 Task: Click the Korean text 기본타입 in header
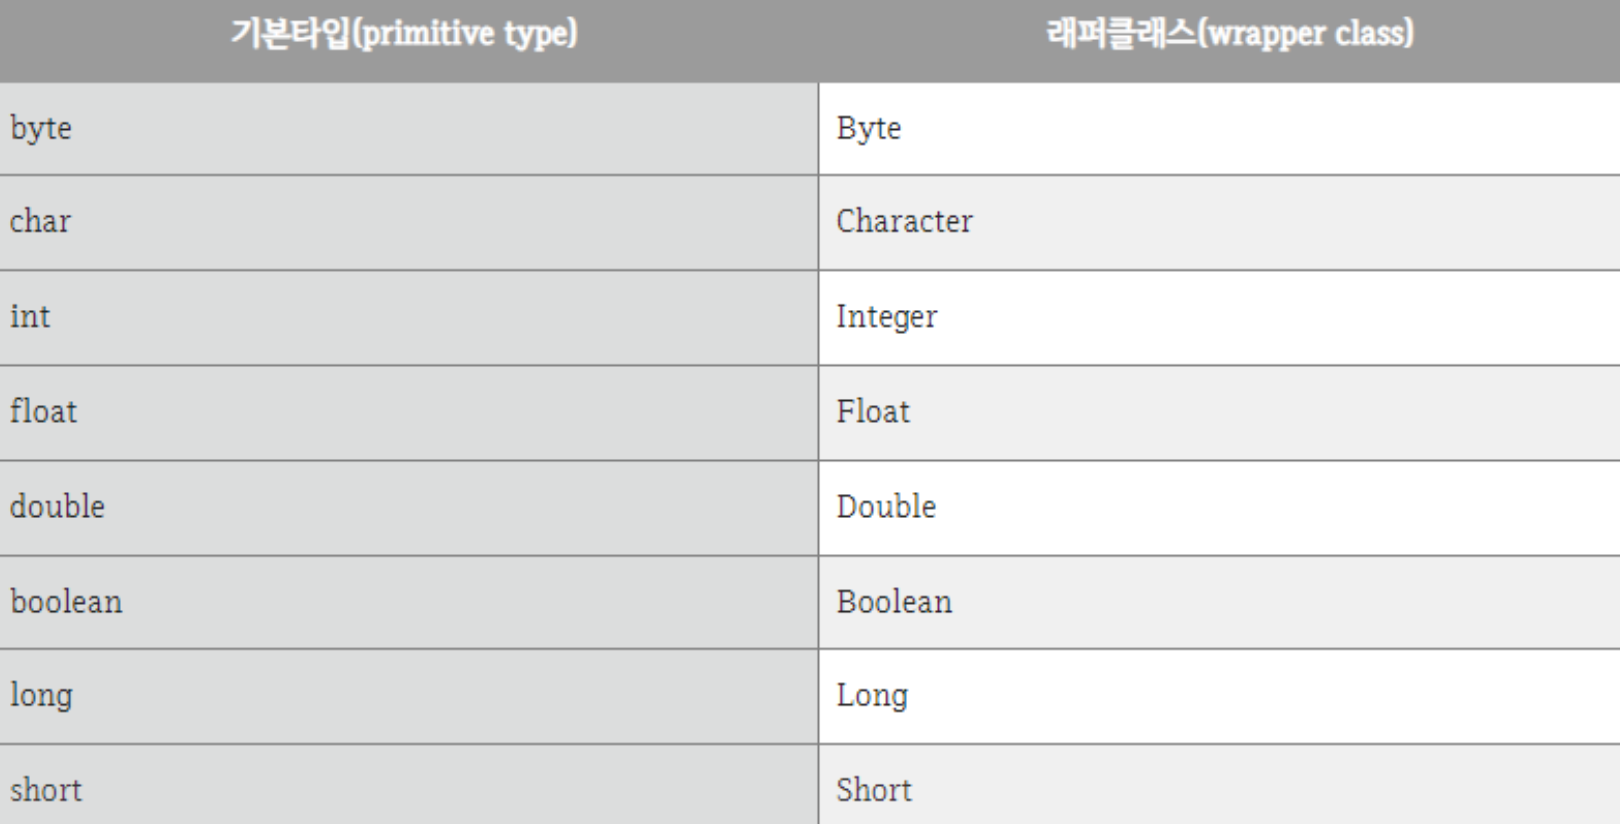point(291,33)
